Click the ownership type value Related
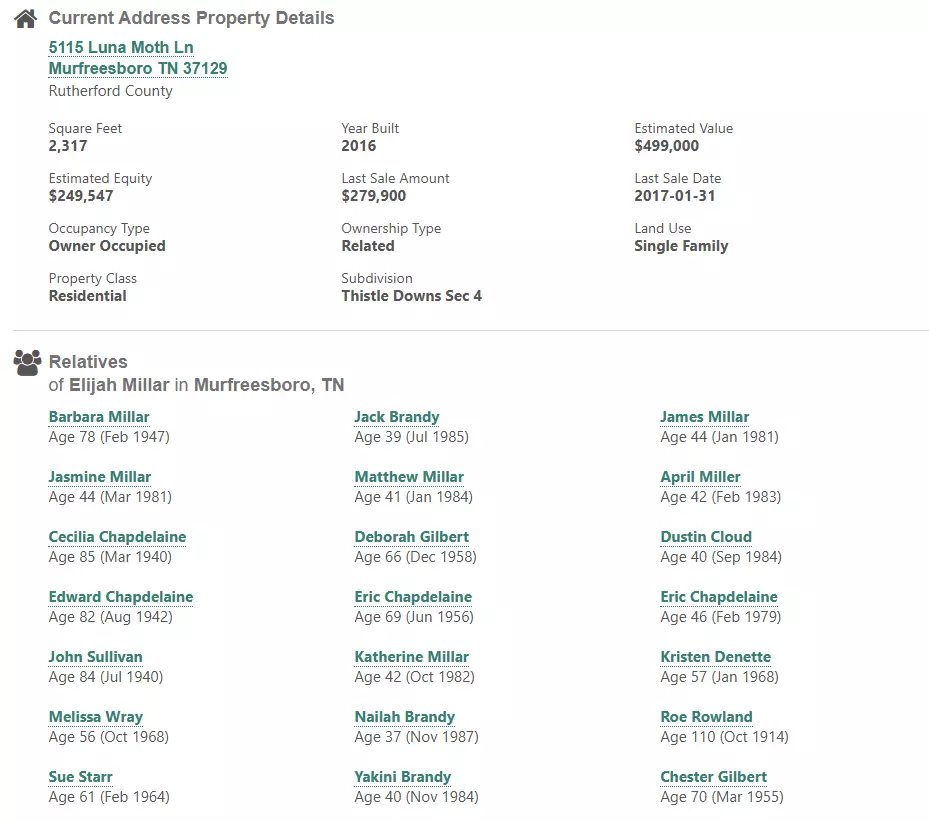 click(x=368, y=246)
